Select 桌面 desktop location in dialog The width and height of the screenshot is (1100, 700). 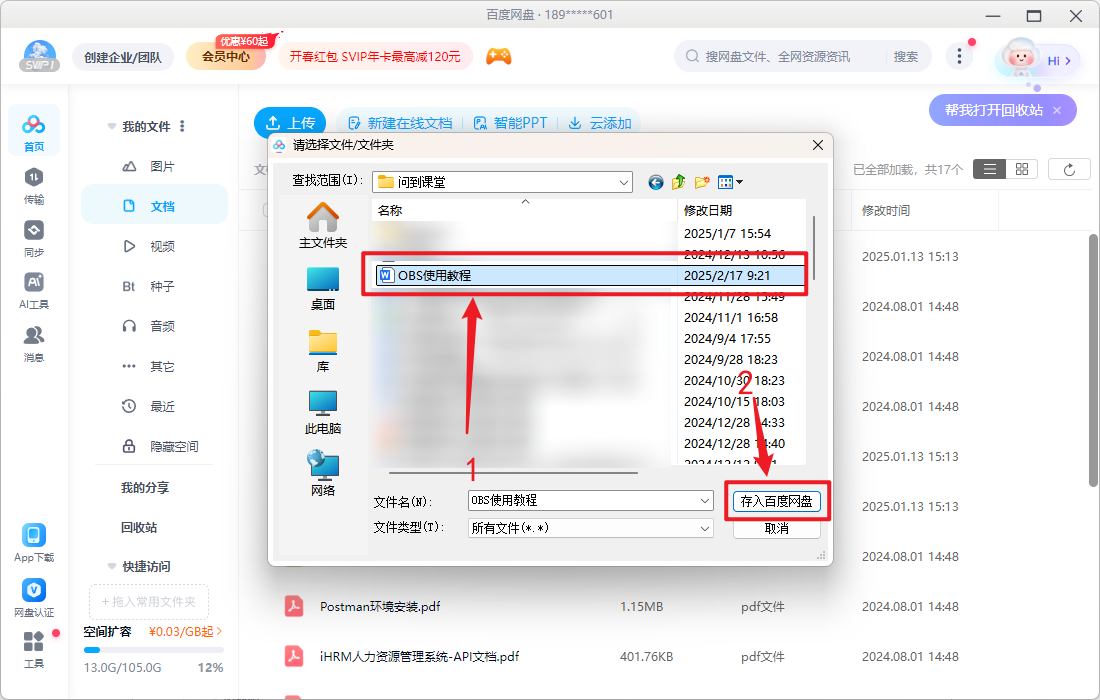click(323, 289)
